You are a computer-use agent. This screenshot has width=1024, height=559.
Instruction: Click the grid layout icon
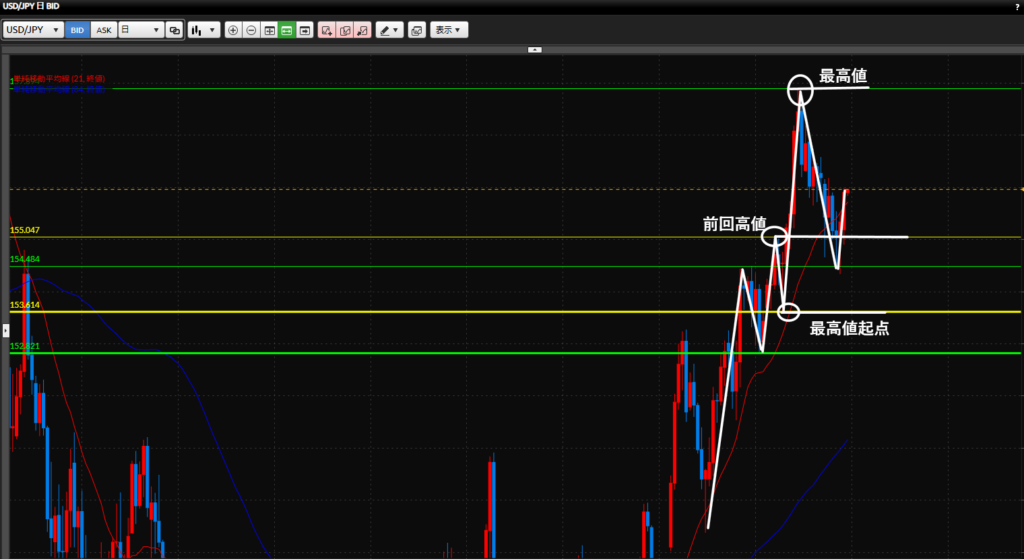coord(269,30)
